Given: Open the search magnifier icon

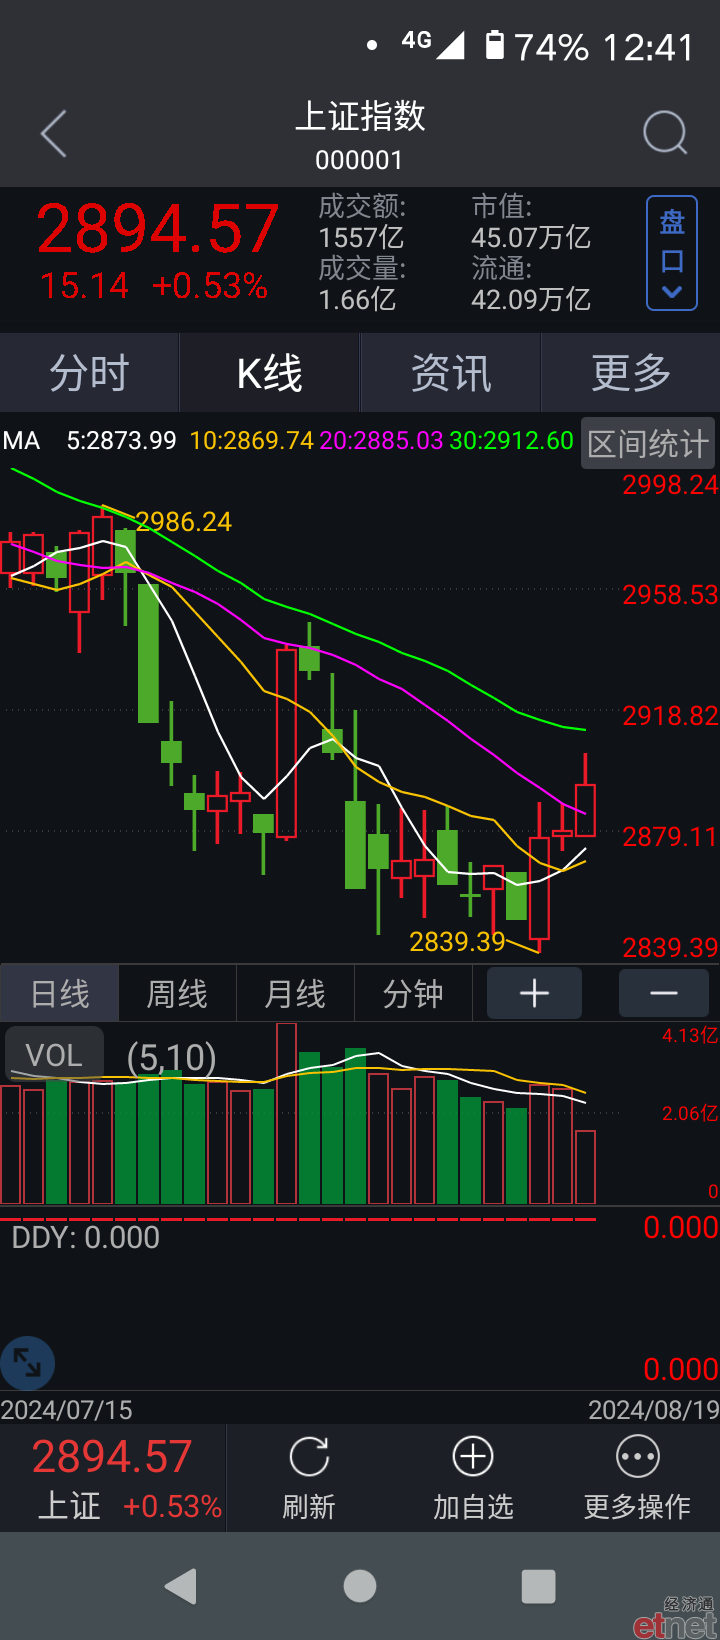Looking at the screenshot, I should pyautogui.click(x=665, y=132).
